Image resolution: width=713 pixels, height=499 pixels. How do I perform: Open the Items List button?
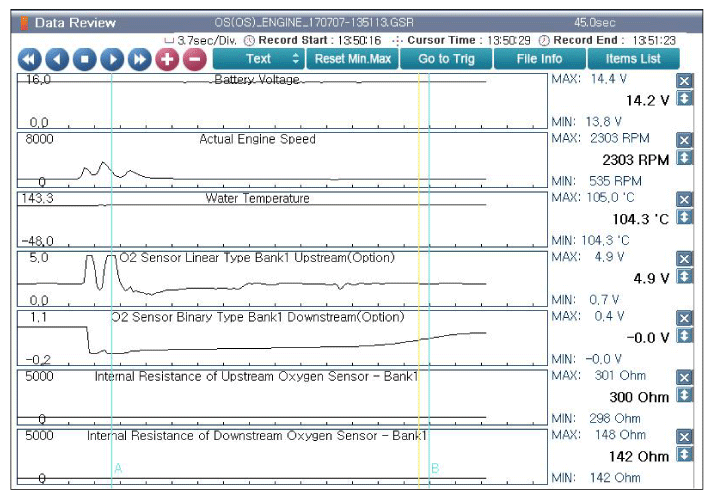(x=633, y=59)
